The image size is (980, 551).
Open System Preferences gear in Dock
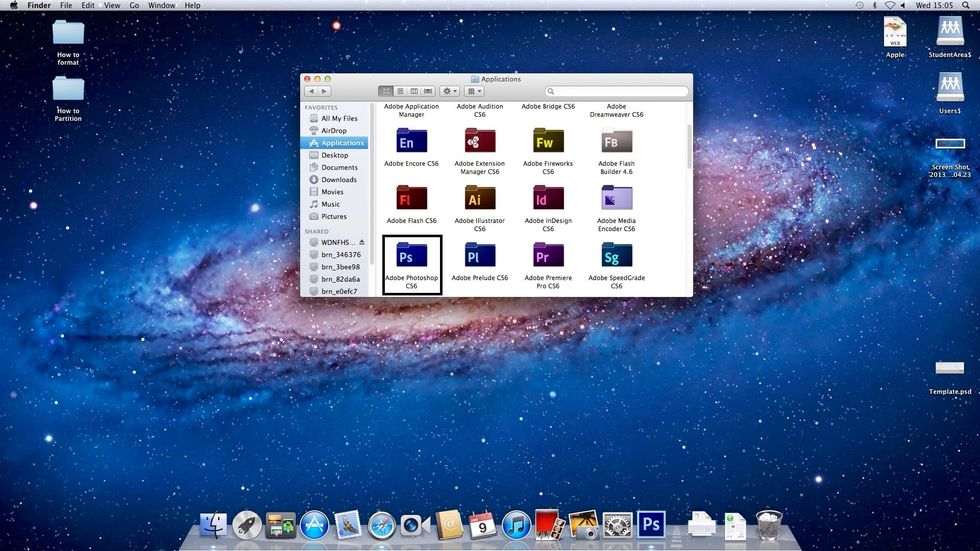click(618, 525)
